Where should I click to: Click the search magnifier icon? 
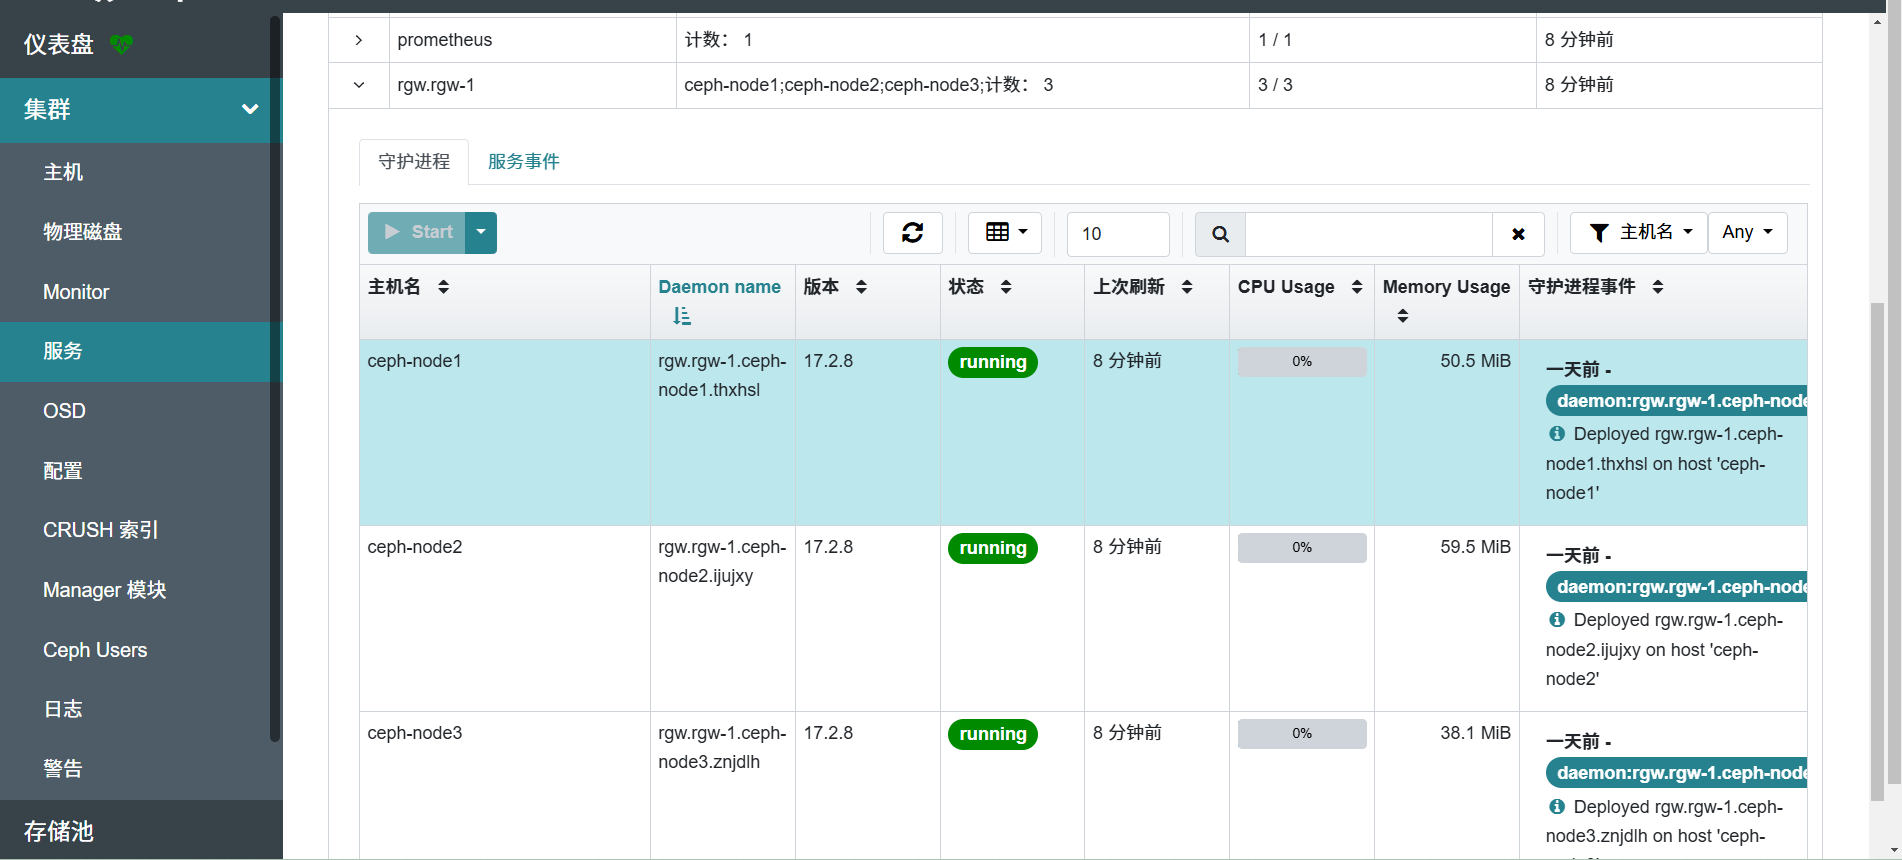click(x=1220, y=234)
